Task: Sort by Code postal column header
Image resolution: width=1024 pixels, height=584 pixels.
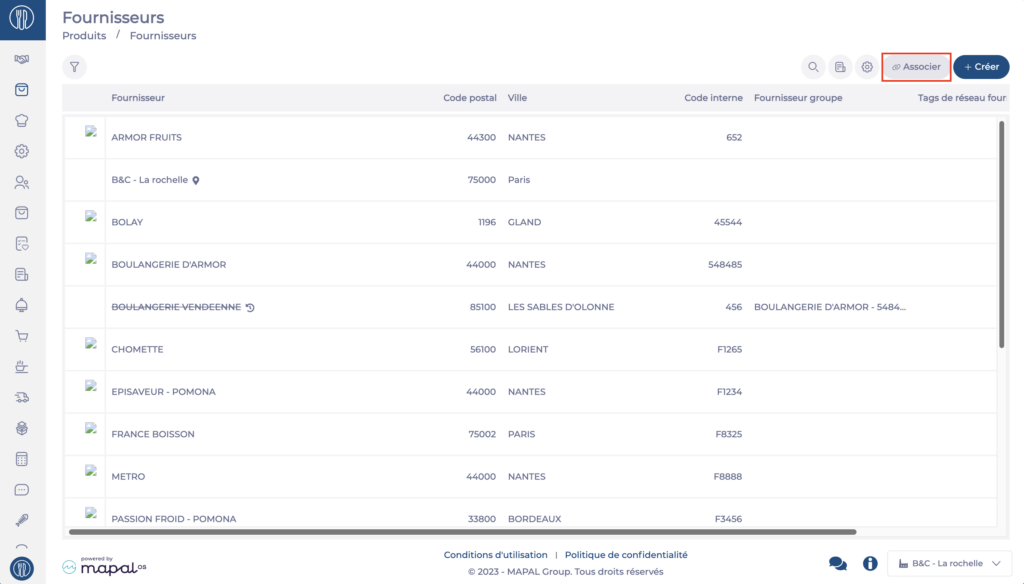Action: click(470, 98)
